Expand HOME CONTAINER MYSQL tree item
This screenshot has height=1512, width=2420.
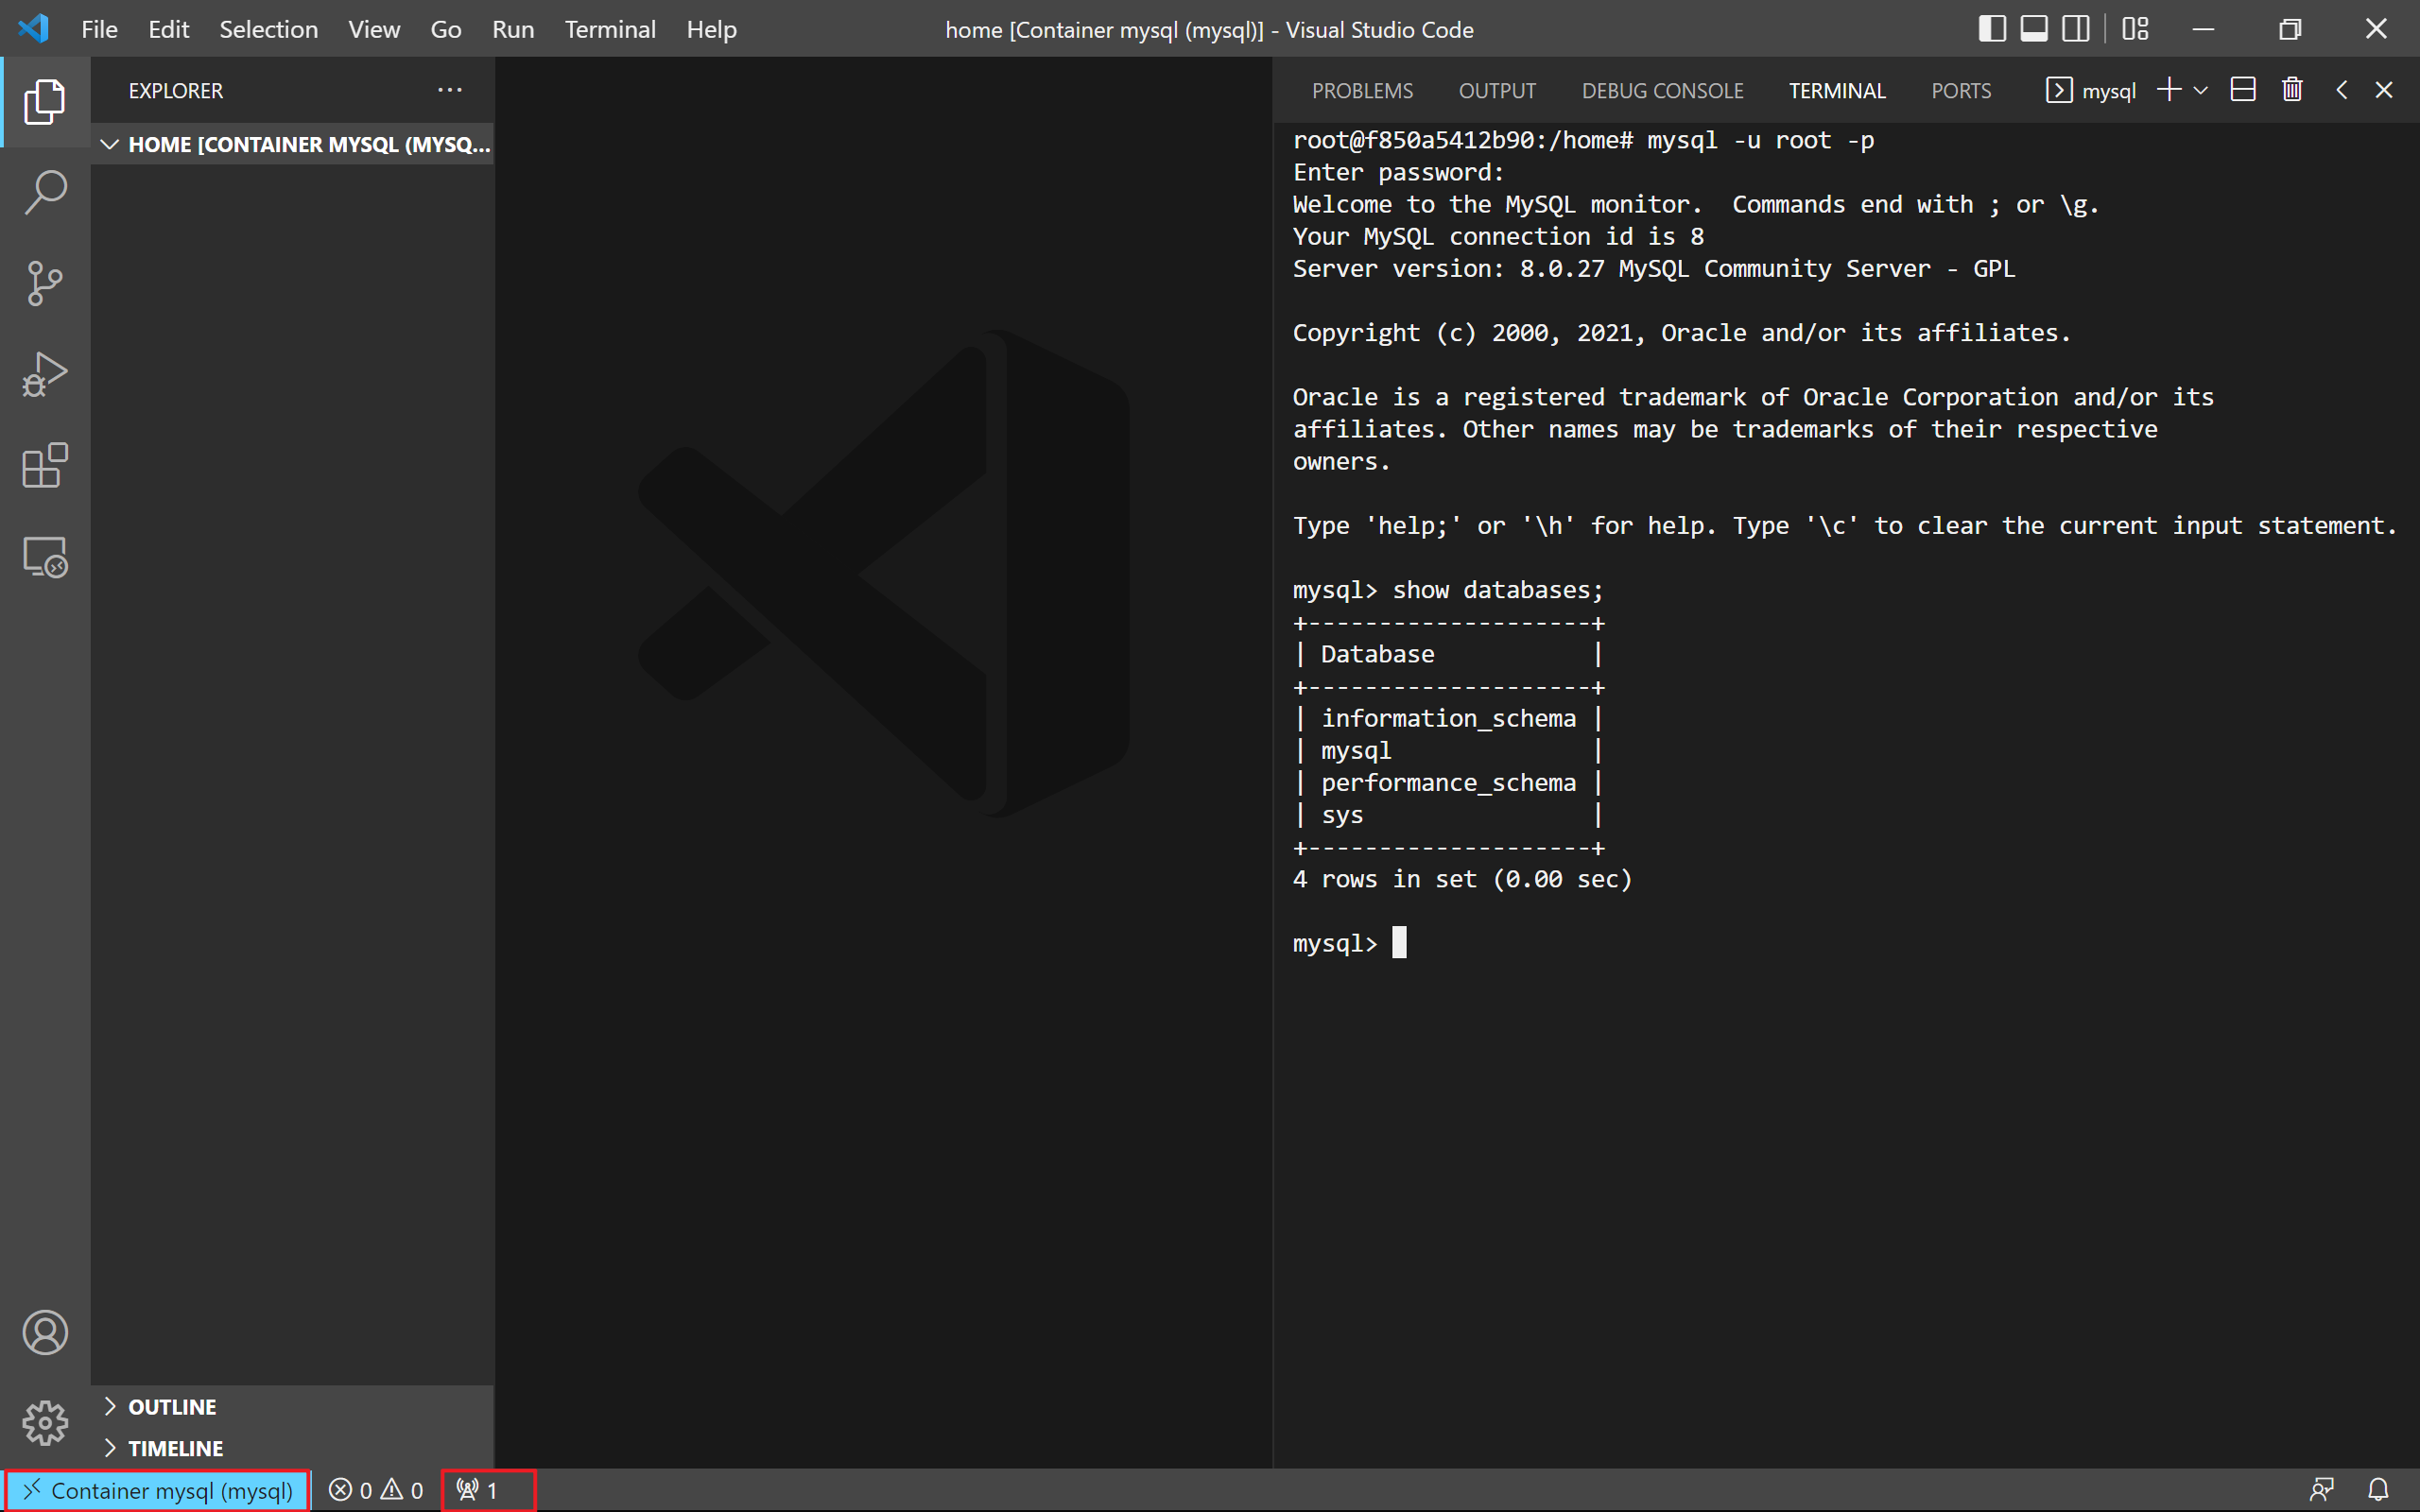108,145
